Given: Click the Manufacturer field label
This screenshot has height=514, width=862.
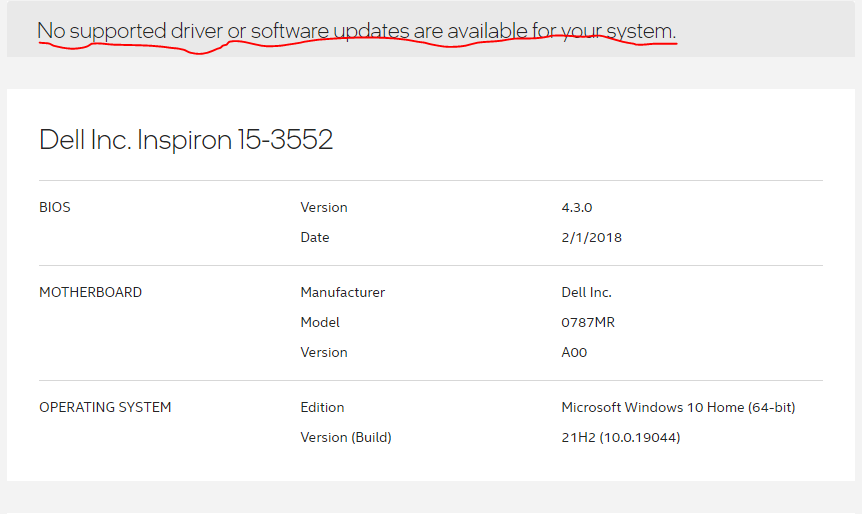Looking at the screenshot, I should click(x=342, y=292).
